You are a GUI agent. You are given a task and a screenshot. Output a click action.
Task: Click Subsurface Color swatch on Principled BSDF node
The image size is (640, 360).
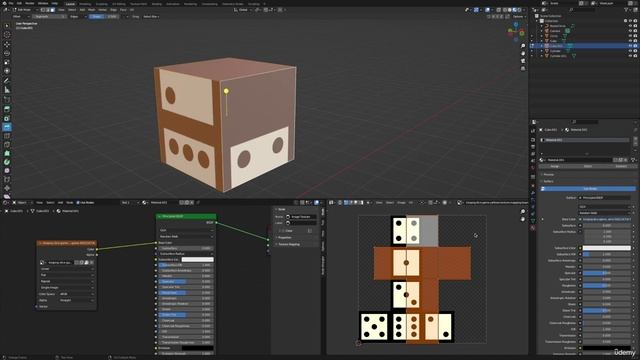click(198, 260)
